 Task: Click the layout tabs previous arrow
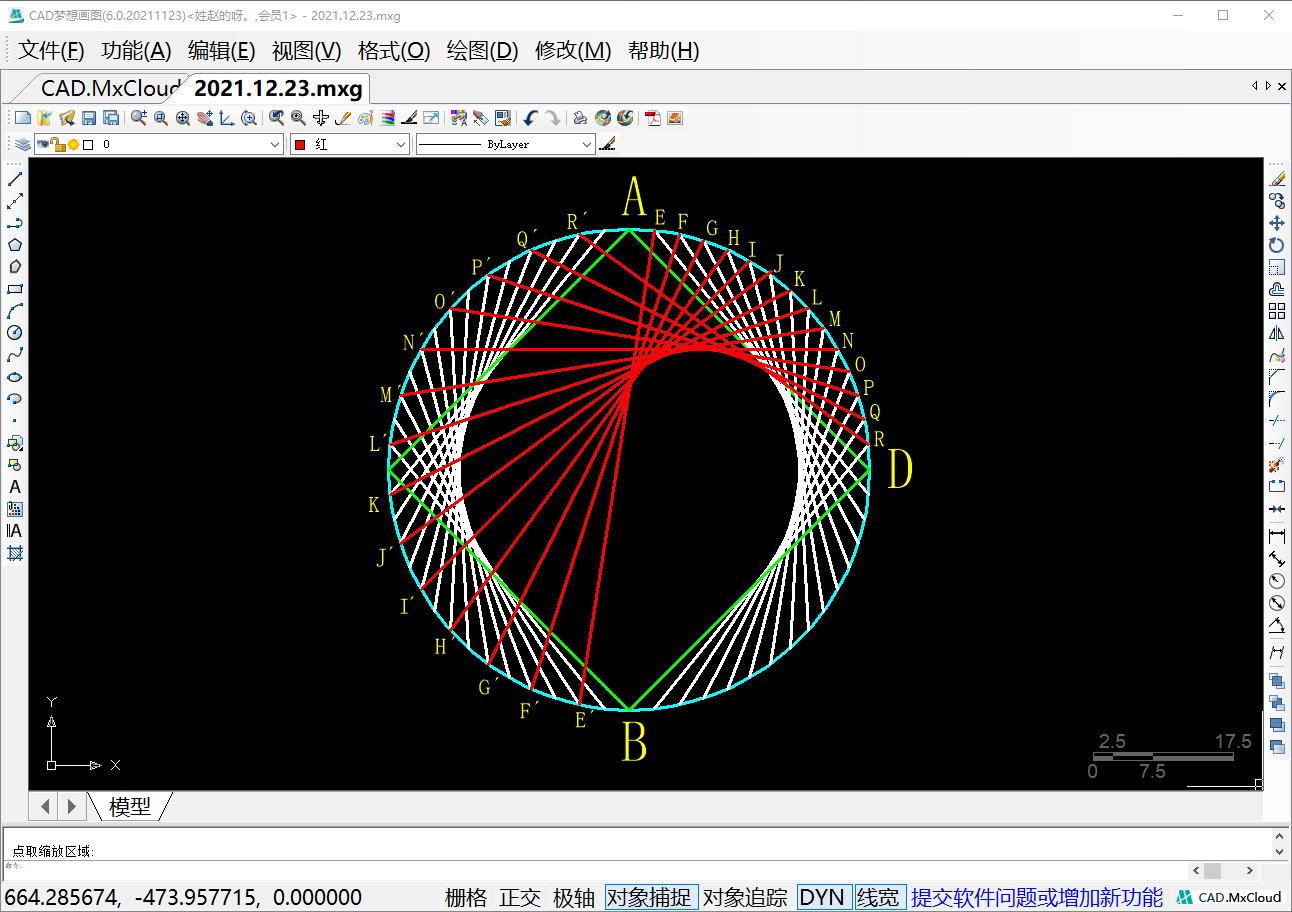tap(45, 806)
